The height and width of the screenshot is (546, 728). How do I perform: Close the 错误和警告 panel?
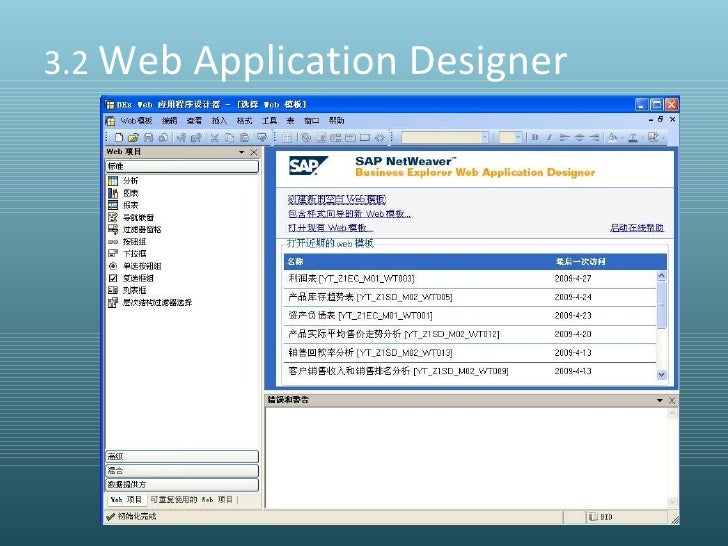(x=672, y=400)
